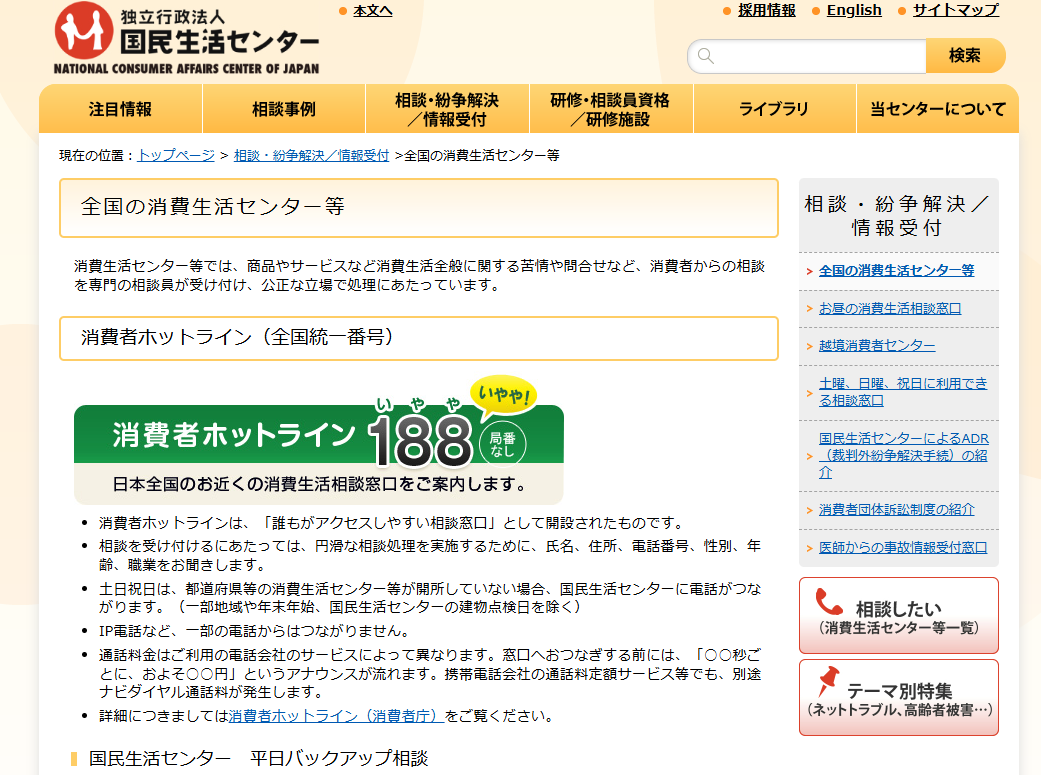The height and width of the screenshot is (775, 1041).
Task: Click the red pushpin テーマ別特集 icon
Action: pyautogui.click(x=827, y=684)
